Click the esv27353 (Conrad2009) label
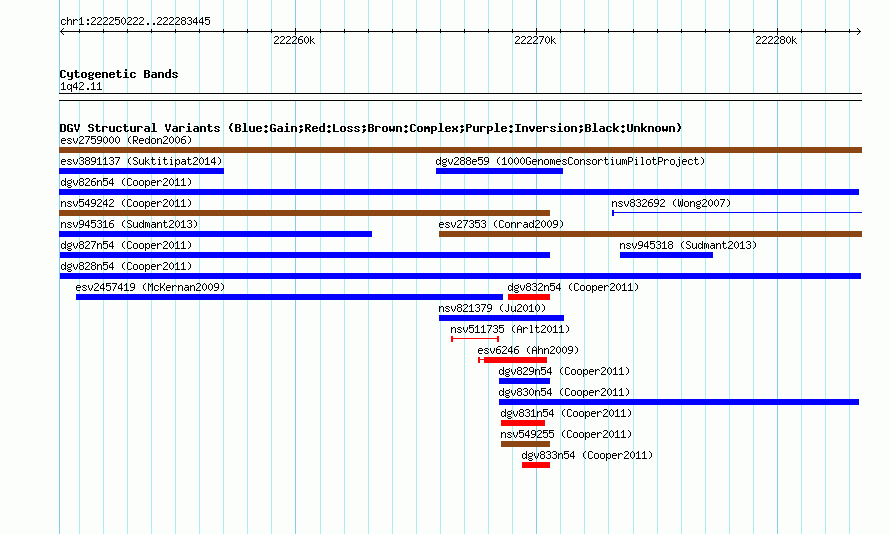Viewport: 890px width, 534px height. click(x=501, y=224)
